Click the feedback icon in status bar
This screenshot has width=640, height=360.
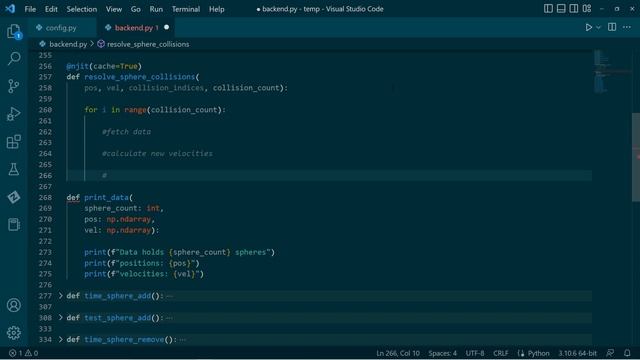(x=610, y=353)
